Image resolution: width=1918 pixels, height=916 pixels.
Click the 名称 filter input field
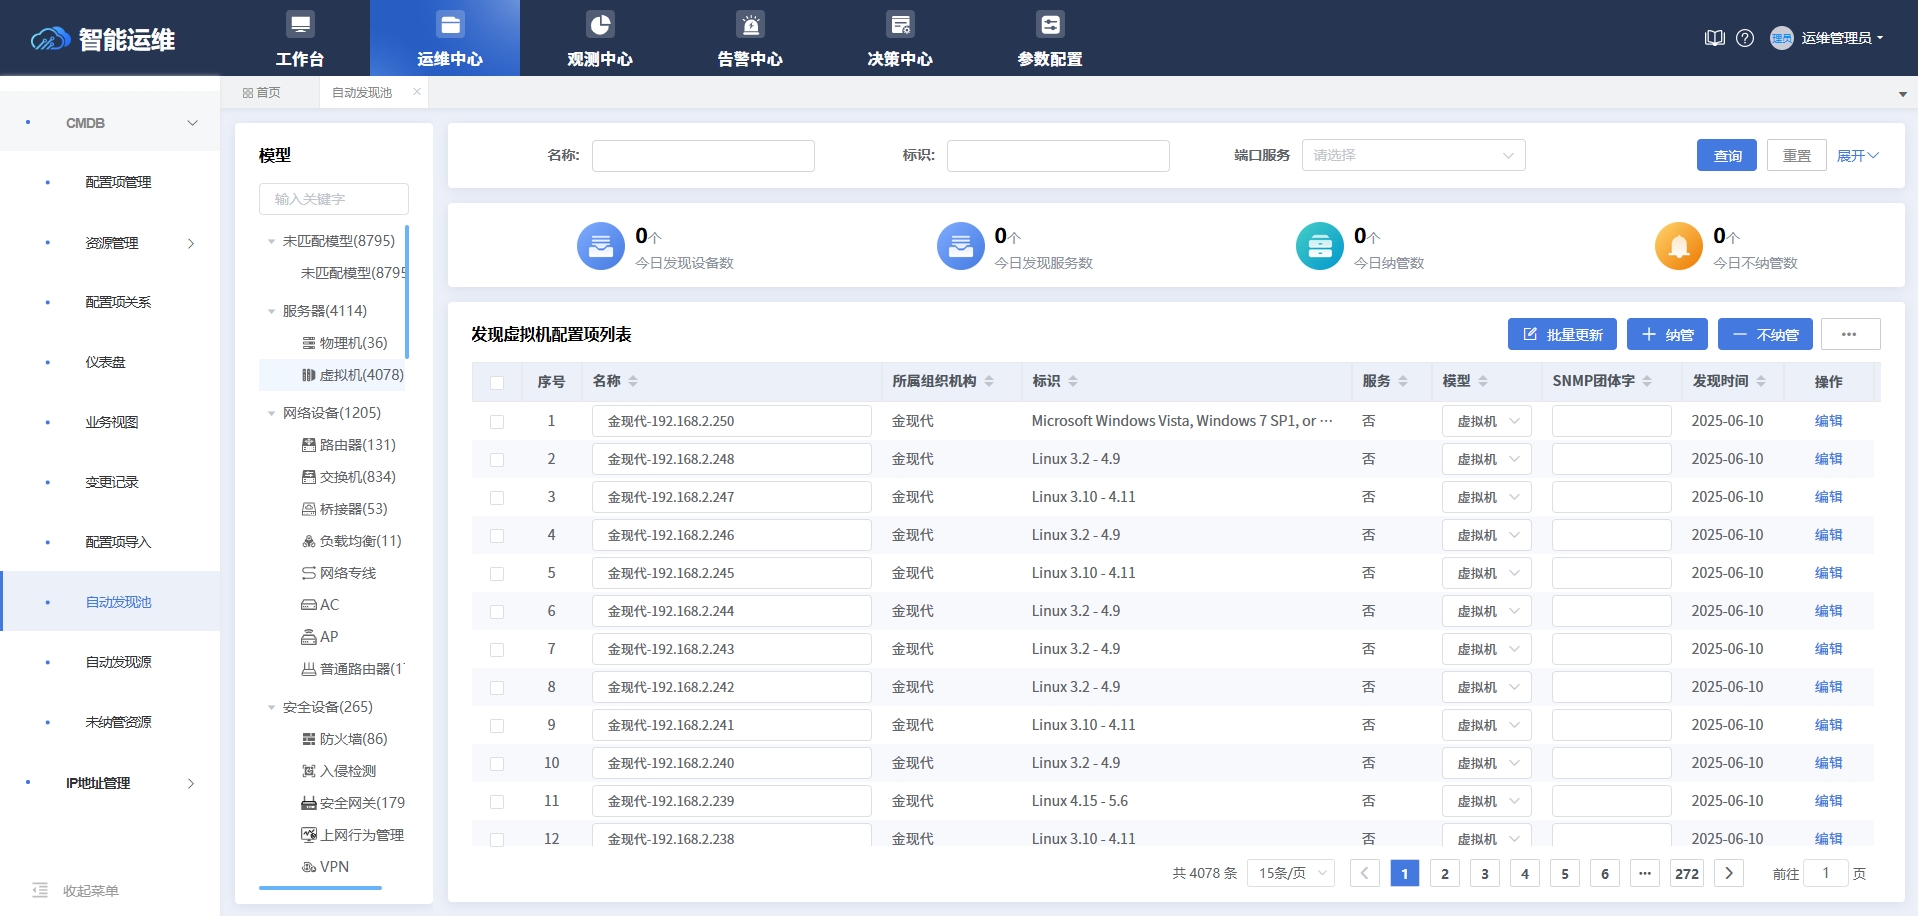703,156
